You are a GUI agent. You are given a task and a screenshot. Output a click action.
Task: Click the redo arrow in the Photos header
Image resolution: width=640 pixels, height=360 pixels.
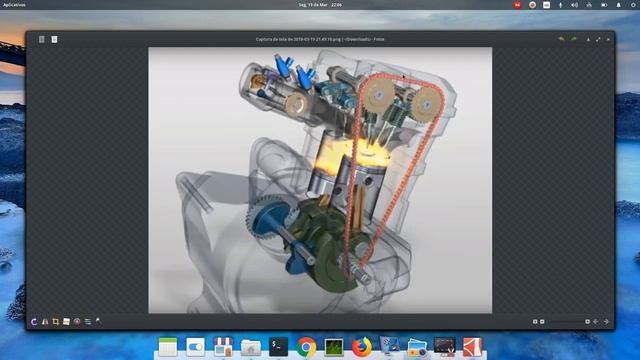[x=574, y=39]
